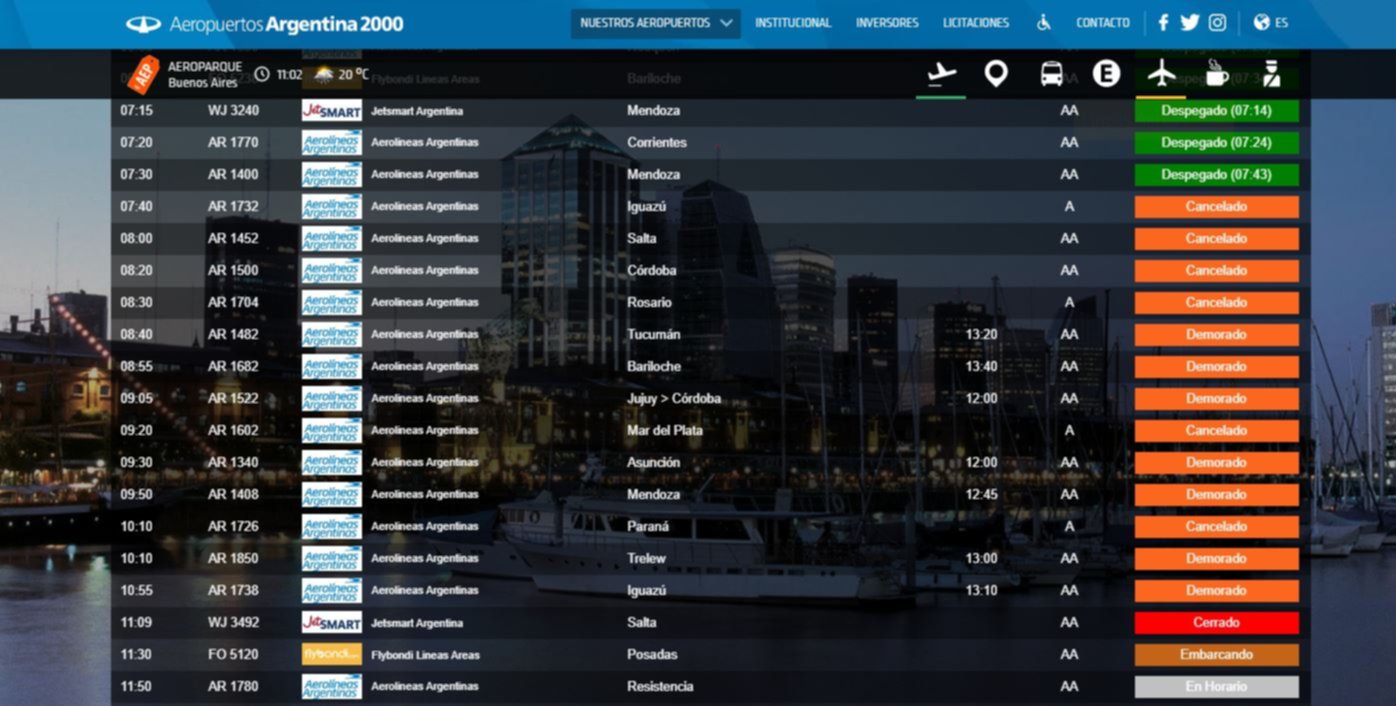Expand the Nuestros Aeropuertos dropdown
The width and height of the screenshot is (1396, 706).
pyautogui.click(x=656, y=23)
